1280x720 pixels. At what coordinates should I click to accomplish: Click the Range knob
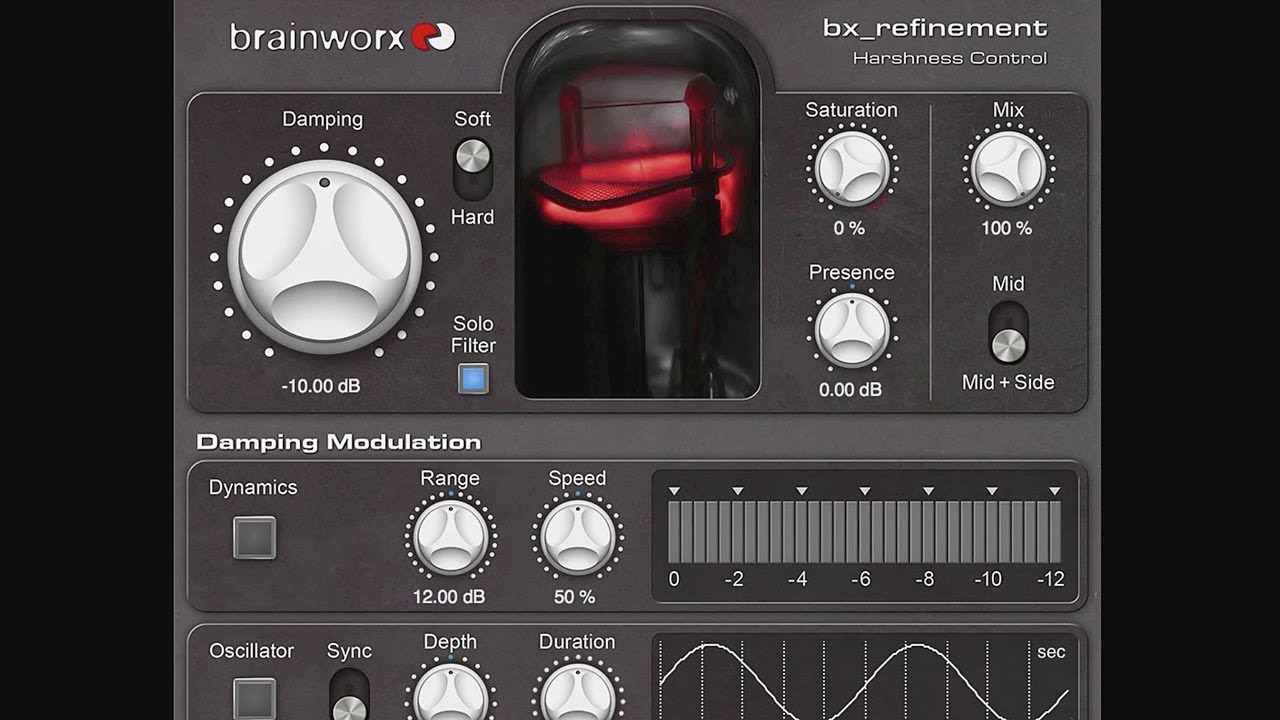[x=451, y=538]
